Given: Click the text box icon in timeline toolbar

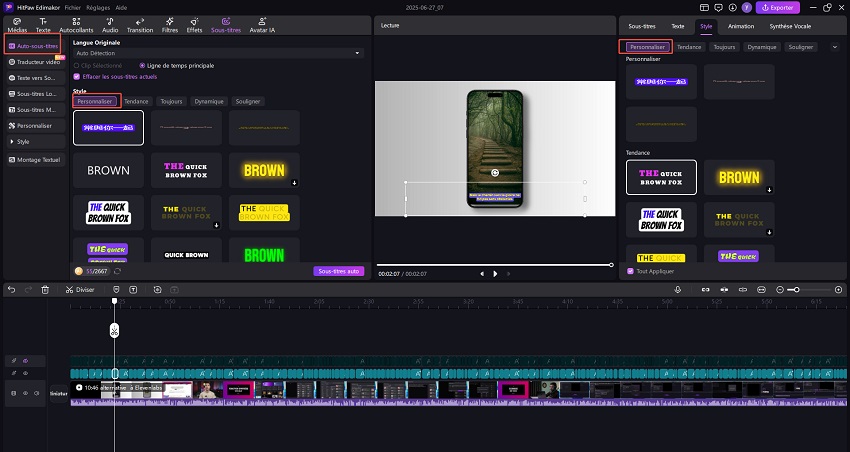Looking at the screenshot, I should tap(133, 290).
